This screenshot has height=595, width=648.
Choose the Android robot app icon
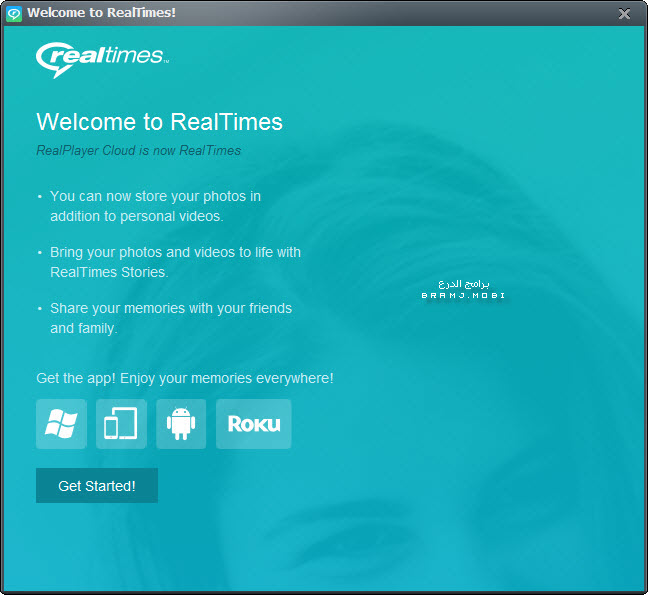181,424
